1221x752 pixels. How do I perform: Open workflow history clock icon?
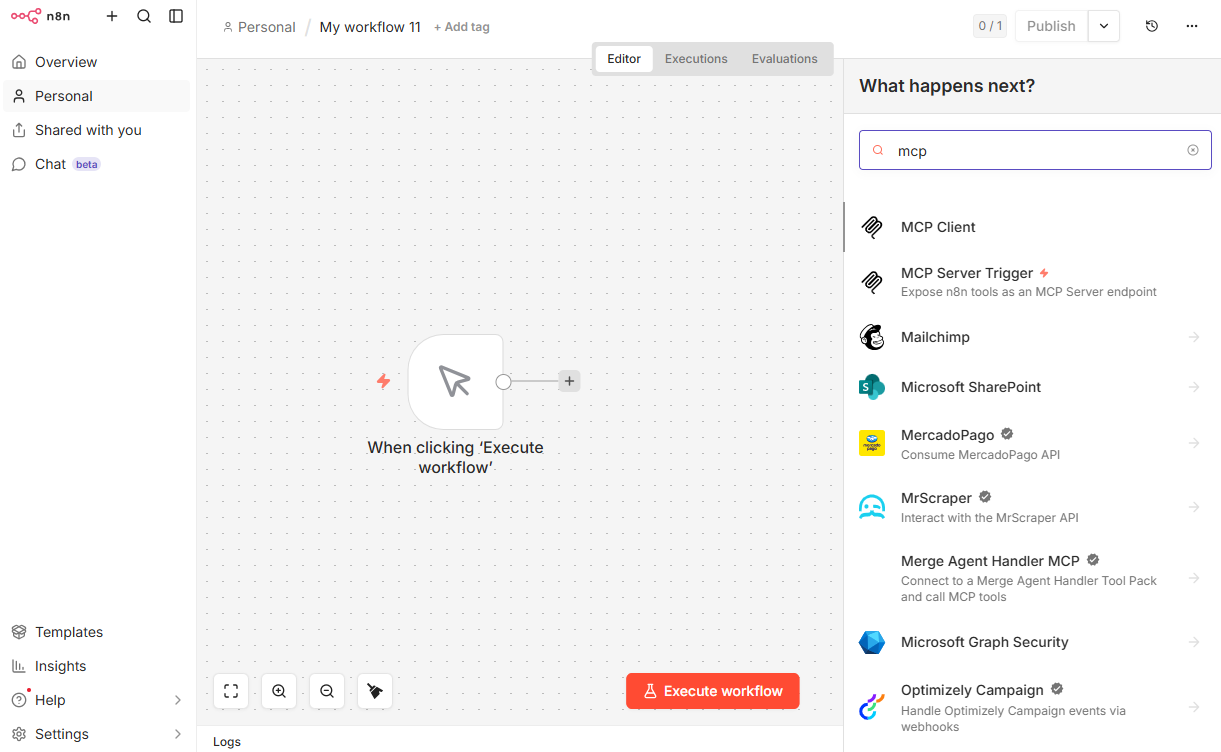click(x=1152, y=26)
